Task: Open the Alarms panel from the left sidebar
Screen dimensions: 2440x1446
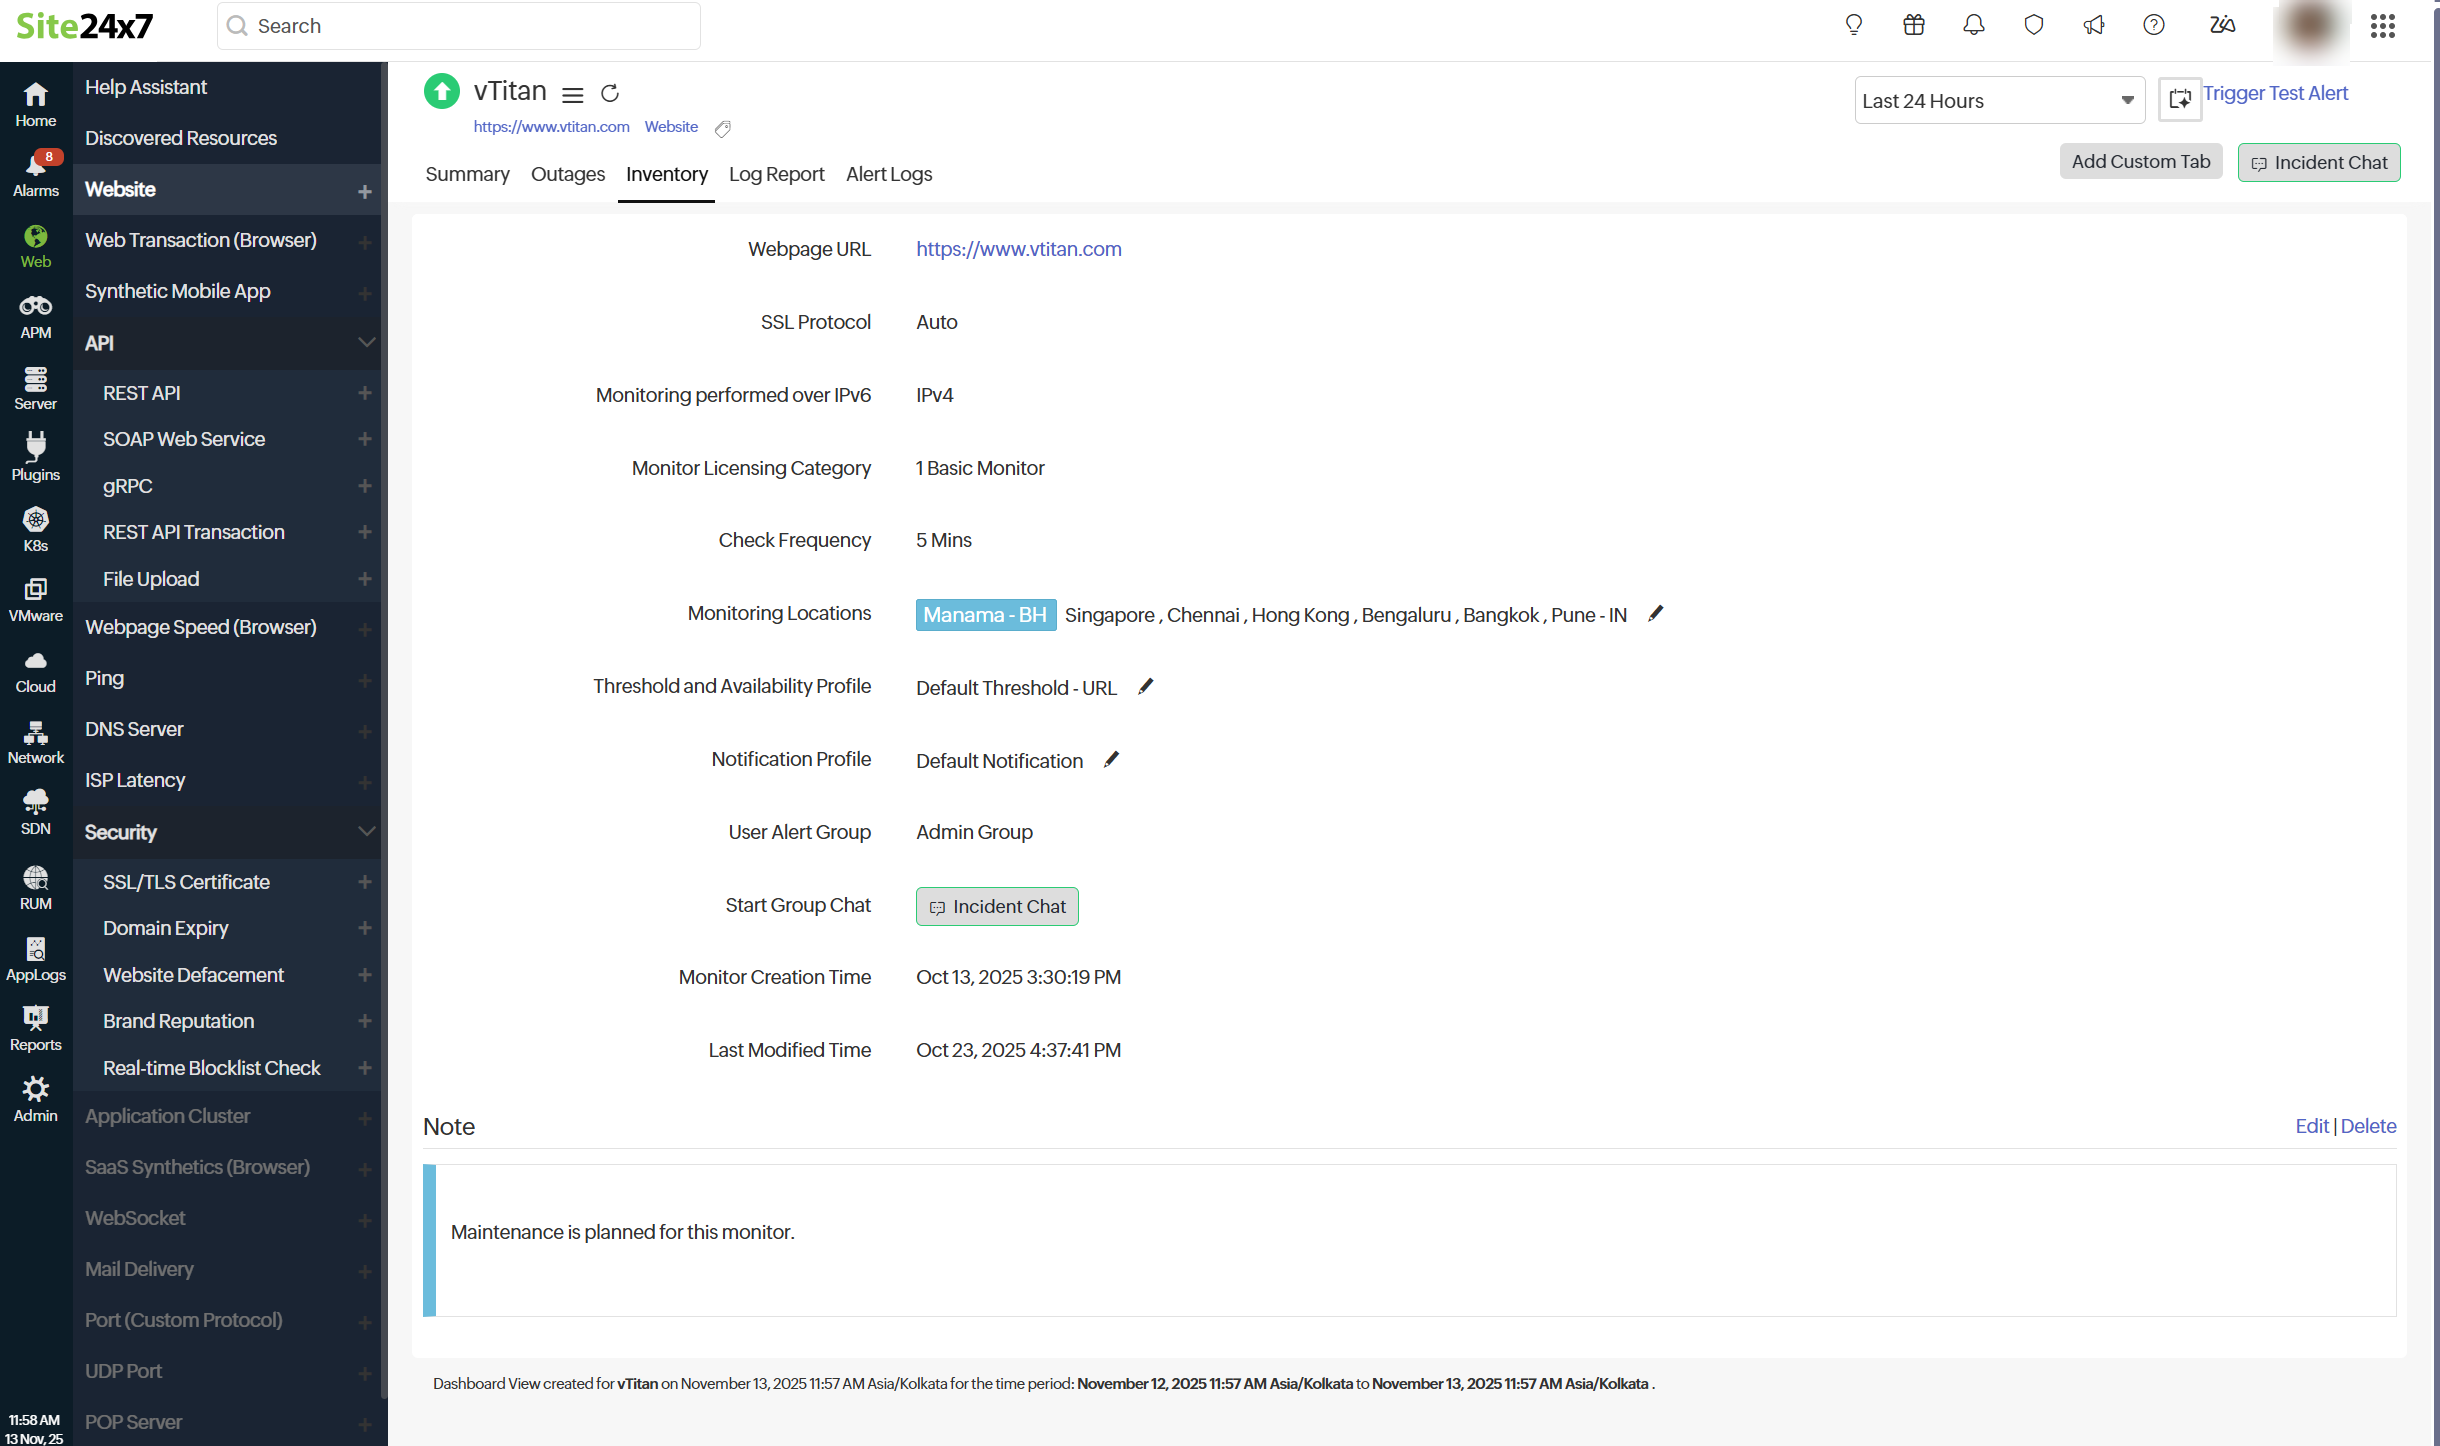Action: click(x=35, y=172)
